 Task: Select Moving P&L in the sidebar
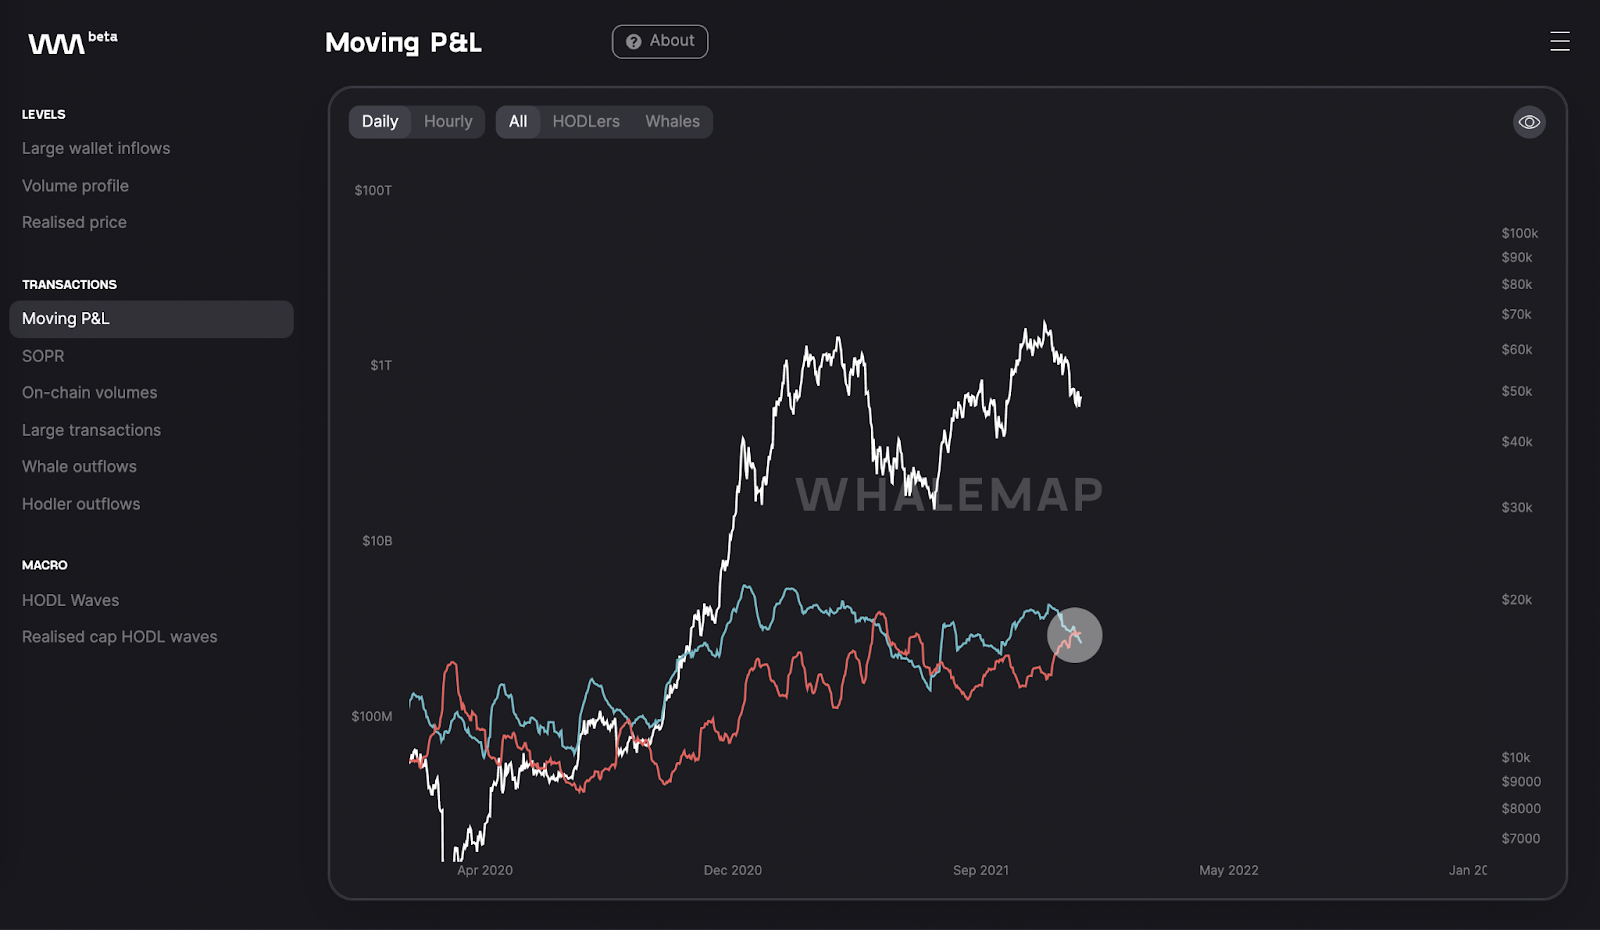tap(65, 318)
